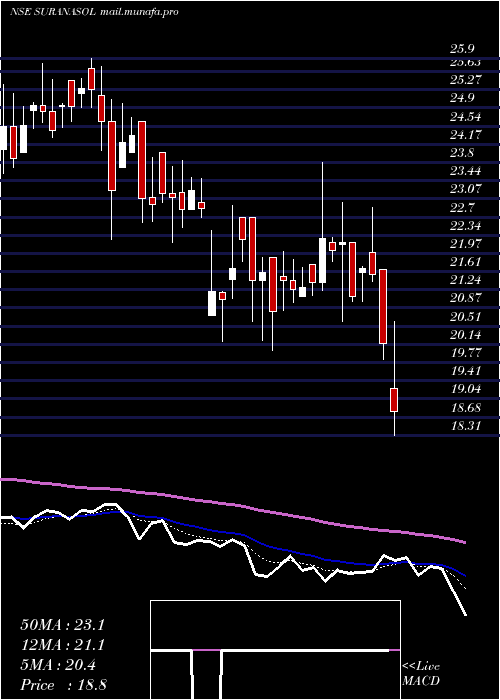Click the 12MA : 21.1 readout
The width and height of the screenshot is (500, 700).
coord(62,645)
